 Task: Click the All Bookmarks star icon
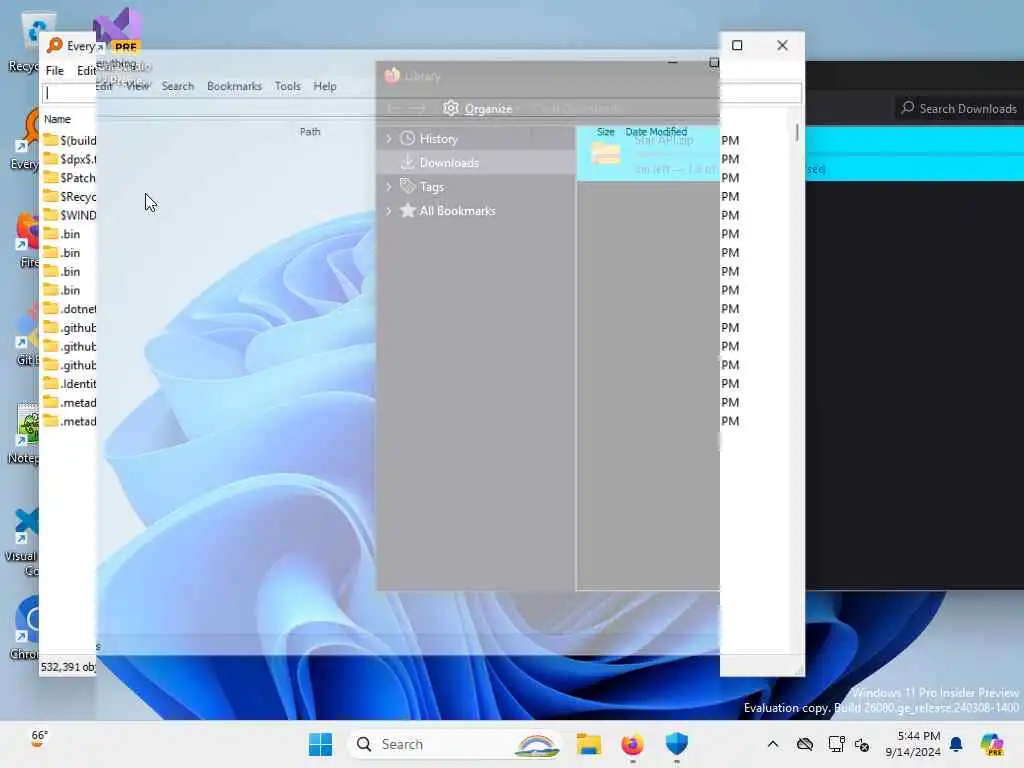click(x=408, y=210)
